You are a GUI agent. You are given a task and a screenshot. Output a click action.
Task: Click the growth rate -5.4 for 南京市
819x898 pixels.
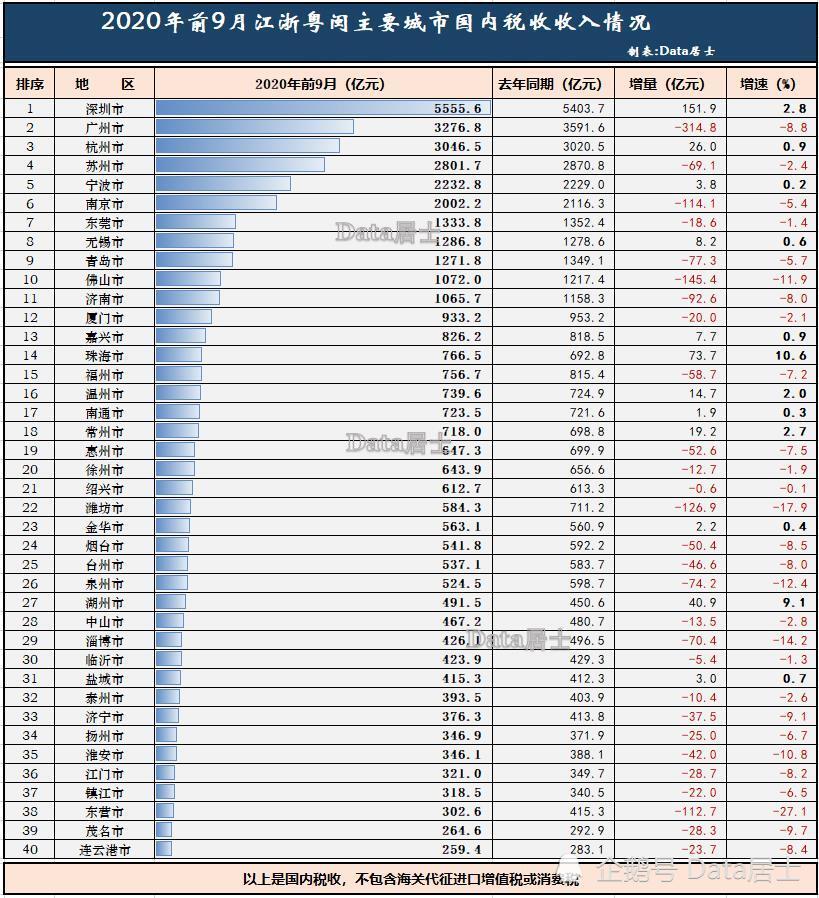point(793,203)
